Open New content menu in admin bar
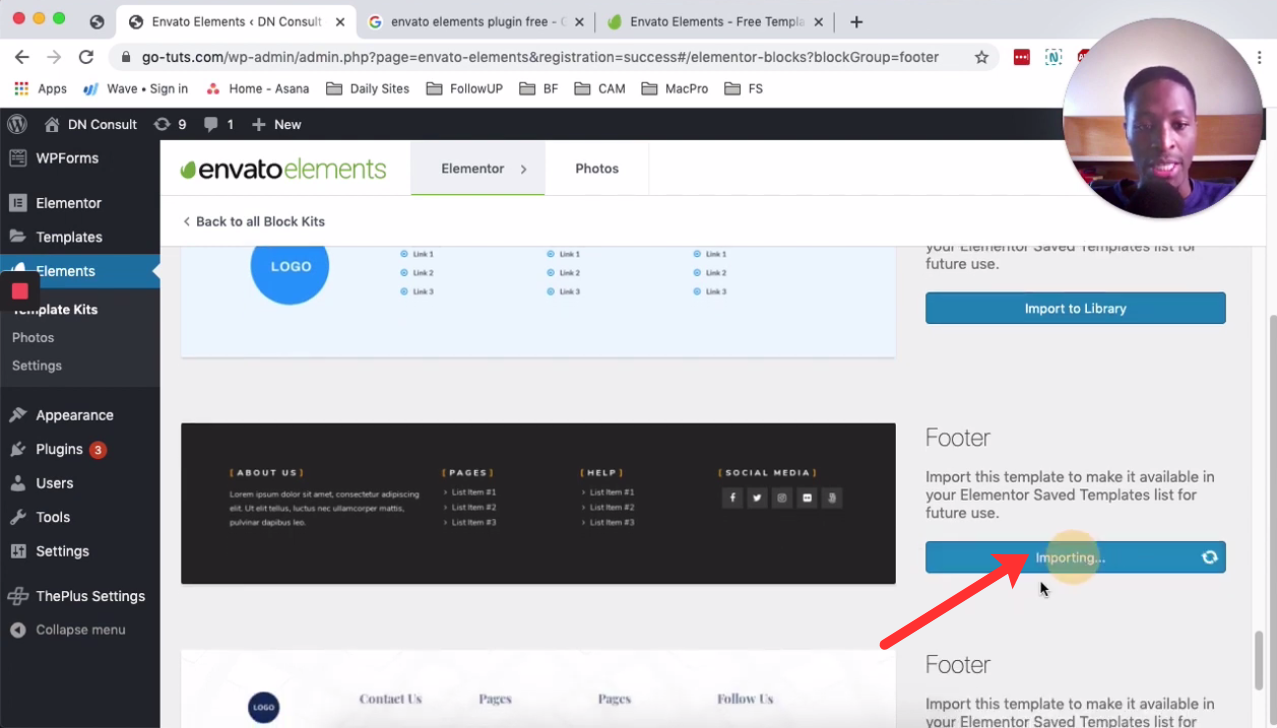This screenshot has width=1277, height=728. click(276, 124)
